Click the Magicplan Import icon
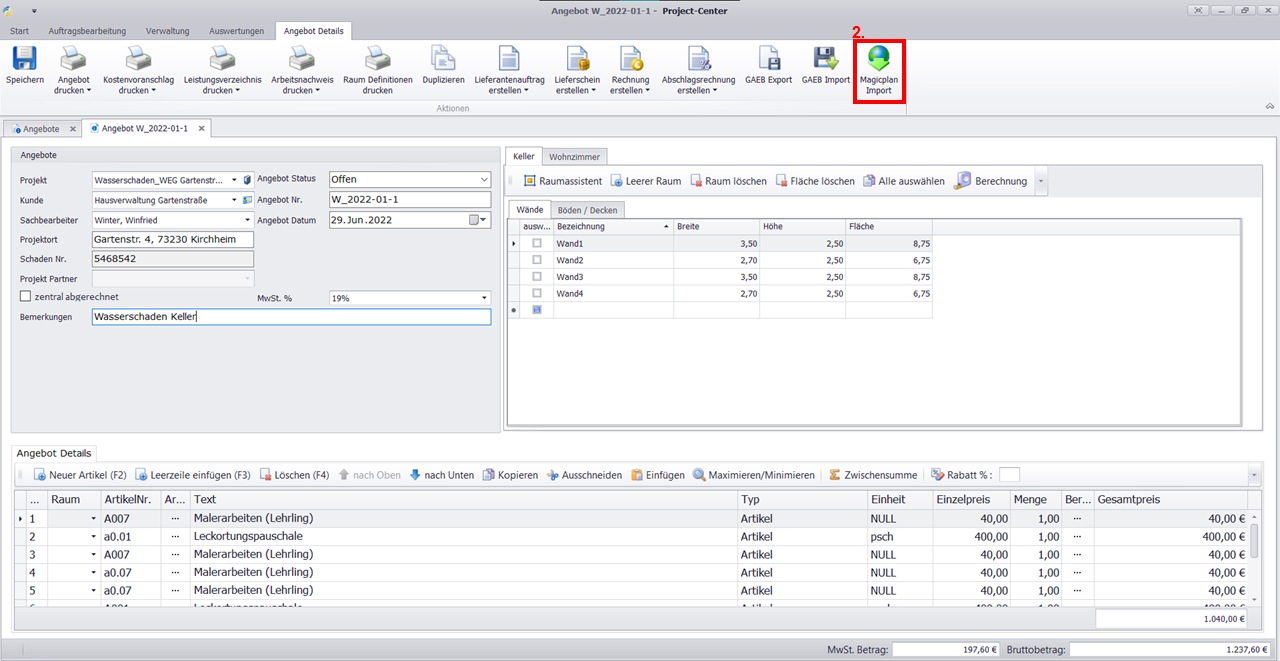Image resolution: width=1280 pixels, height=661 pixels. pyautogui.click(x=879, y=59)
